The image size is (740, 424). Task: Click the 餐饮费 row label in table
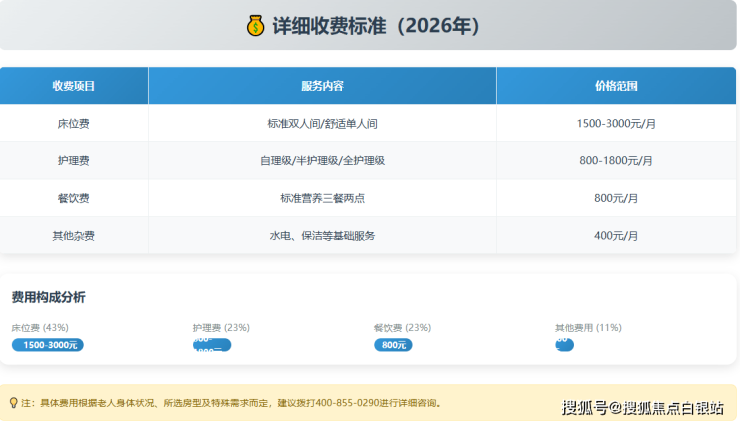tap(74, 198)
